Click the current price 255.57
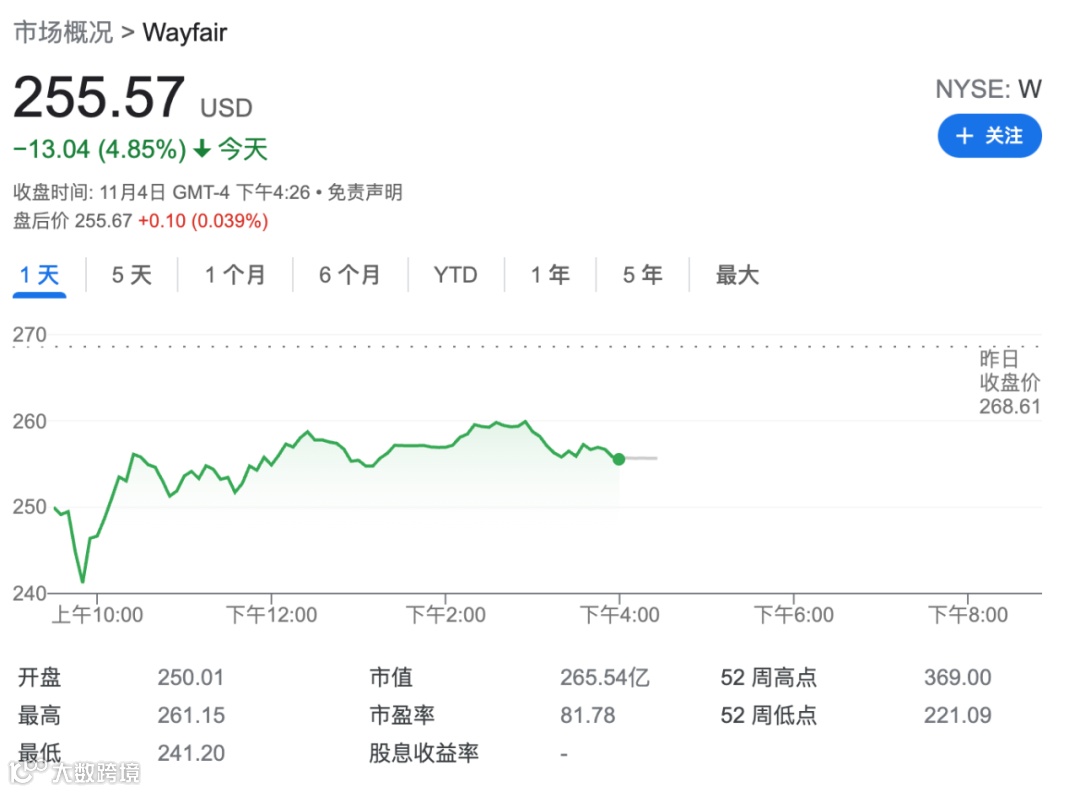The image size is (1080, 792). pyautogui.click(x=98, y=97)
